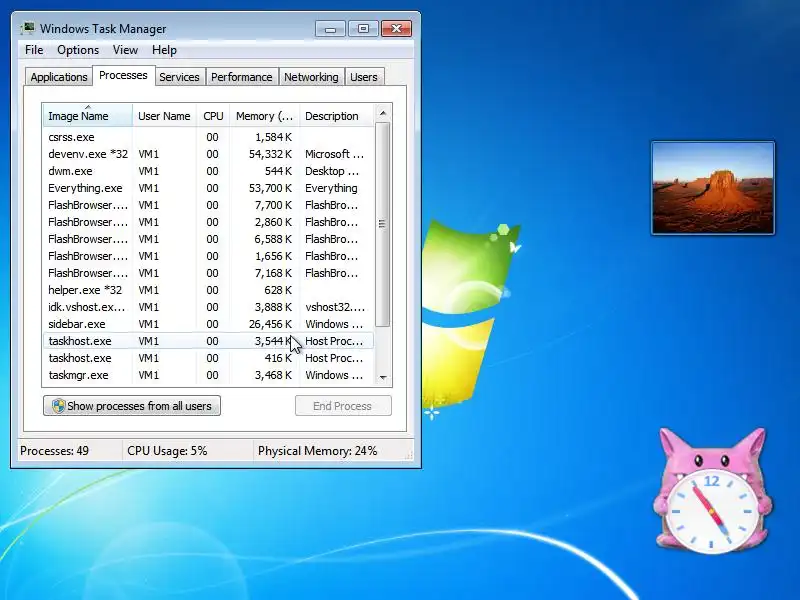Select the taskmgr.exe process
The image size is (800, 600).
click(209, 375)
